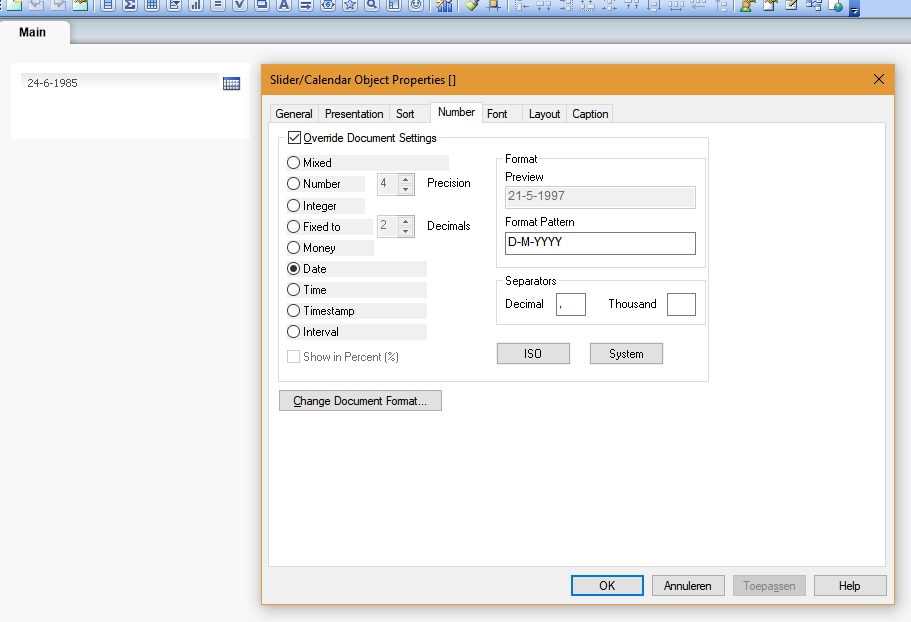
Task: Switch to the Layout tab
Action: [544, 114]
